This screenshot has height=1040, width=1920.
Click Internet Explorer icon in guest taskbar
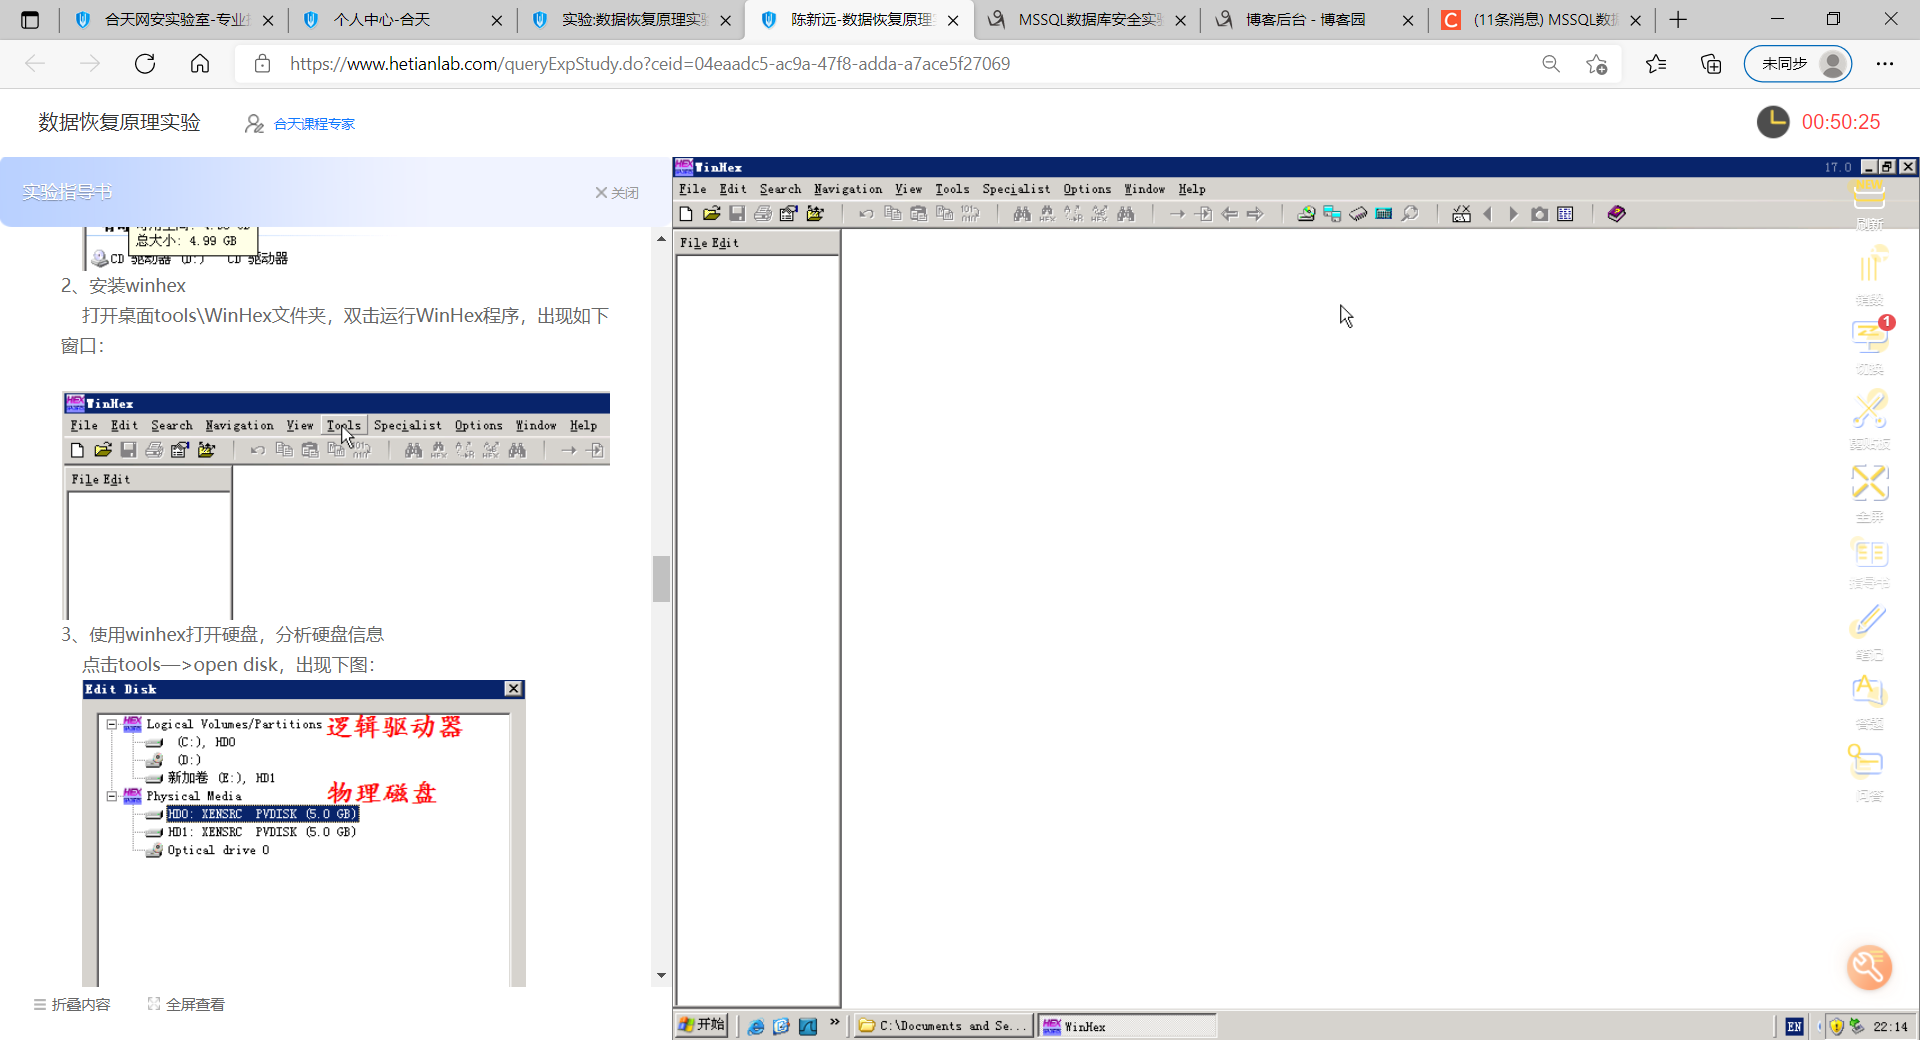(x=756, y=1026)
